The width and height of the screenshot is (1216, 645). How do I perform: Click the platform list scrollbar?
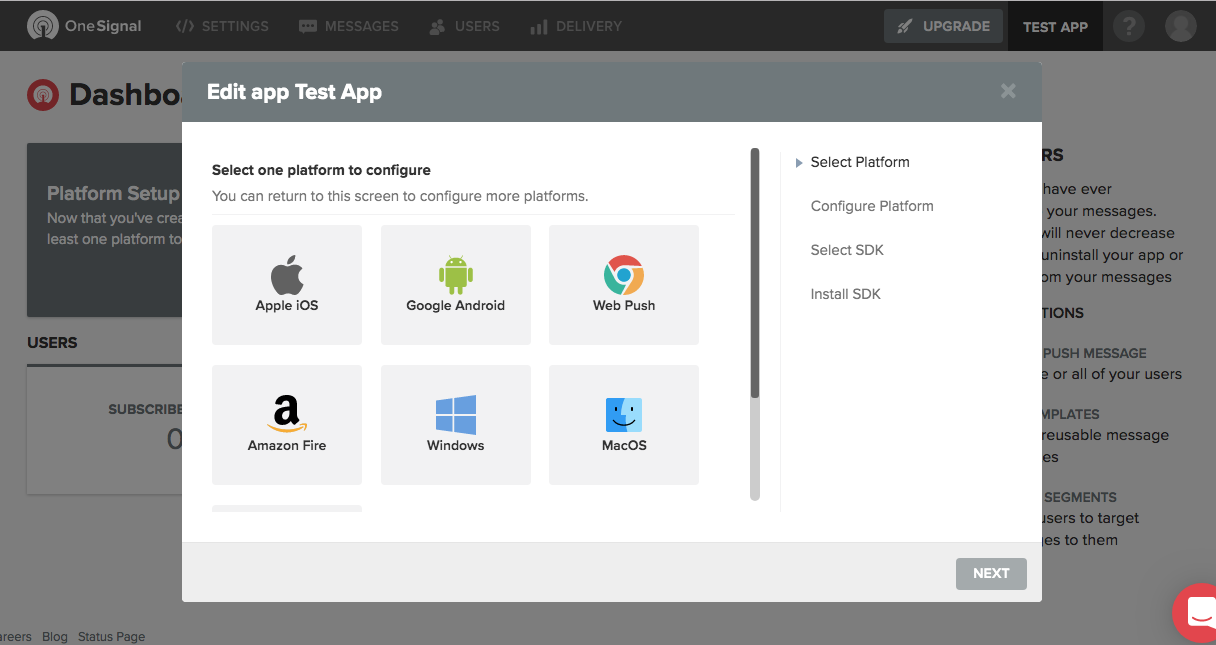(755, 273)
